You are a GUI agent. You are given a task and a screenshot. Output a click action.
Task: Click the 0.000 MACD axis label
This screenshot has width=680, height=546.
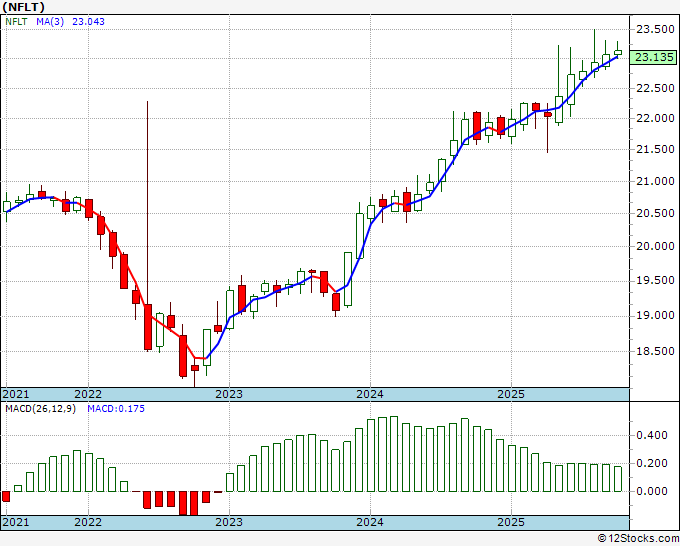pyautogui.click(x=652, y=491)
